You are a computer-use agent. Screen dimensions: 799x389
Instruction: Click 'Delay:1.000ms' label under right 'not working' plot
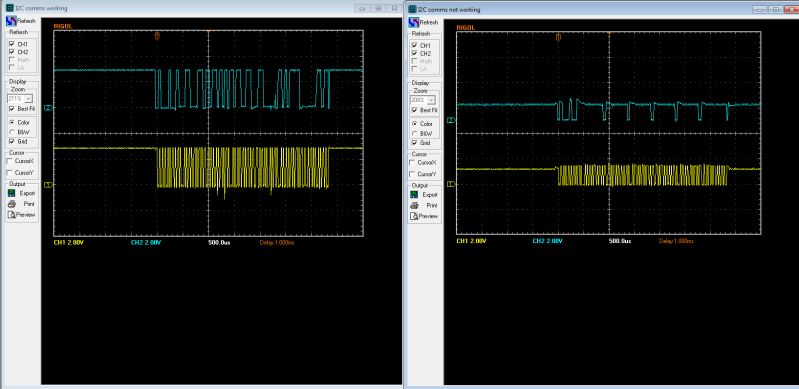pos(676,241)
